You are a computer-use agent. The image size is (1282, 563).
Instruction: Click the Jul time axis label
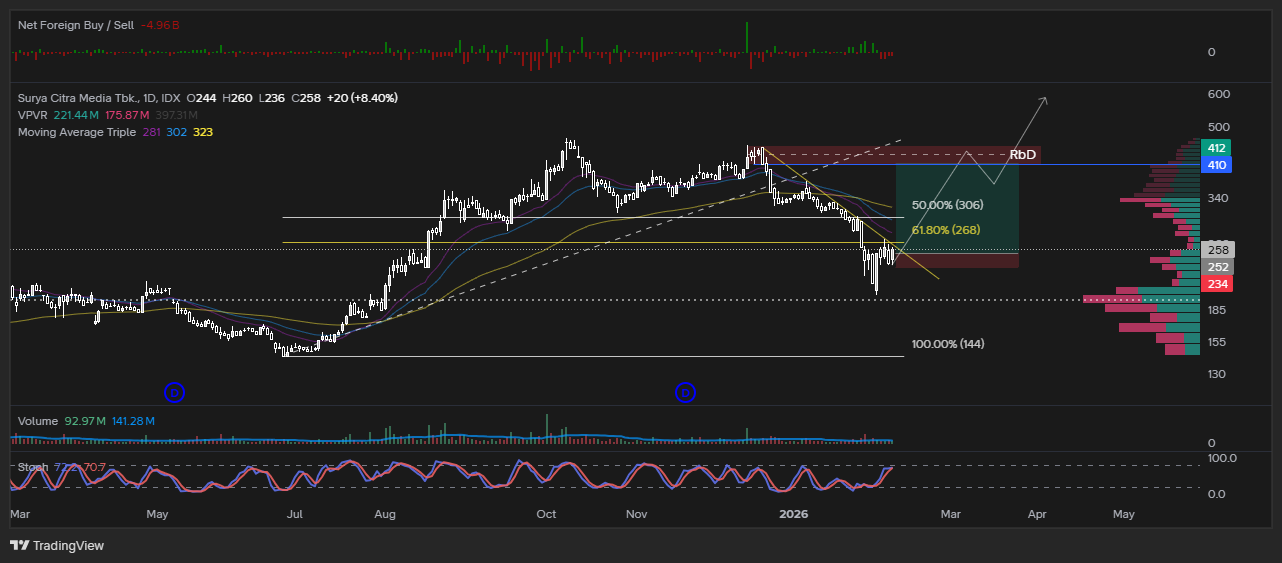(x=295, y=515)
